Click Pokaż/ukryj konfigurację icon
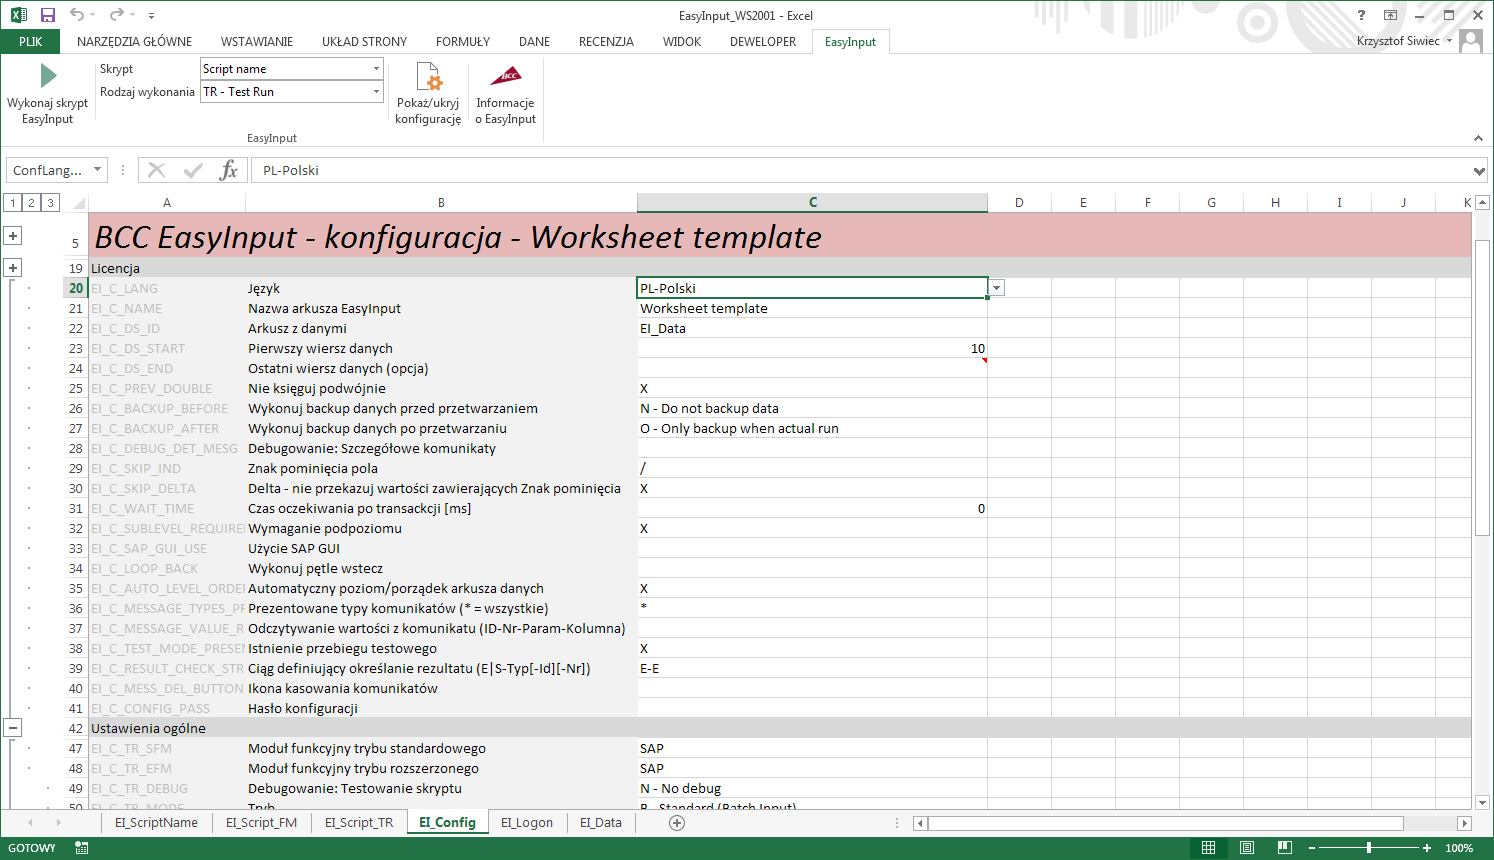Viewport: 1494px width, 860px height. coord(428,77)
